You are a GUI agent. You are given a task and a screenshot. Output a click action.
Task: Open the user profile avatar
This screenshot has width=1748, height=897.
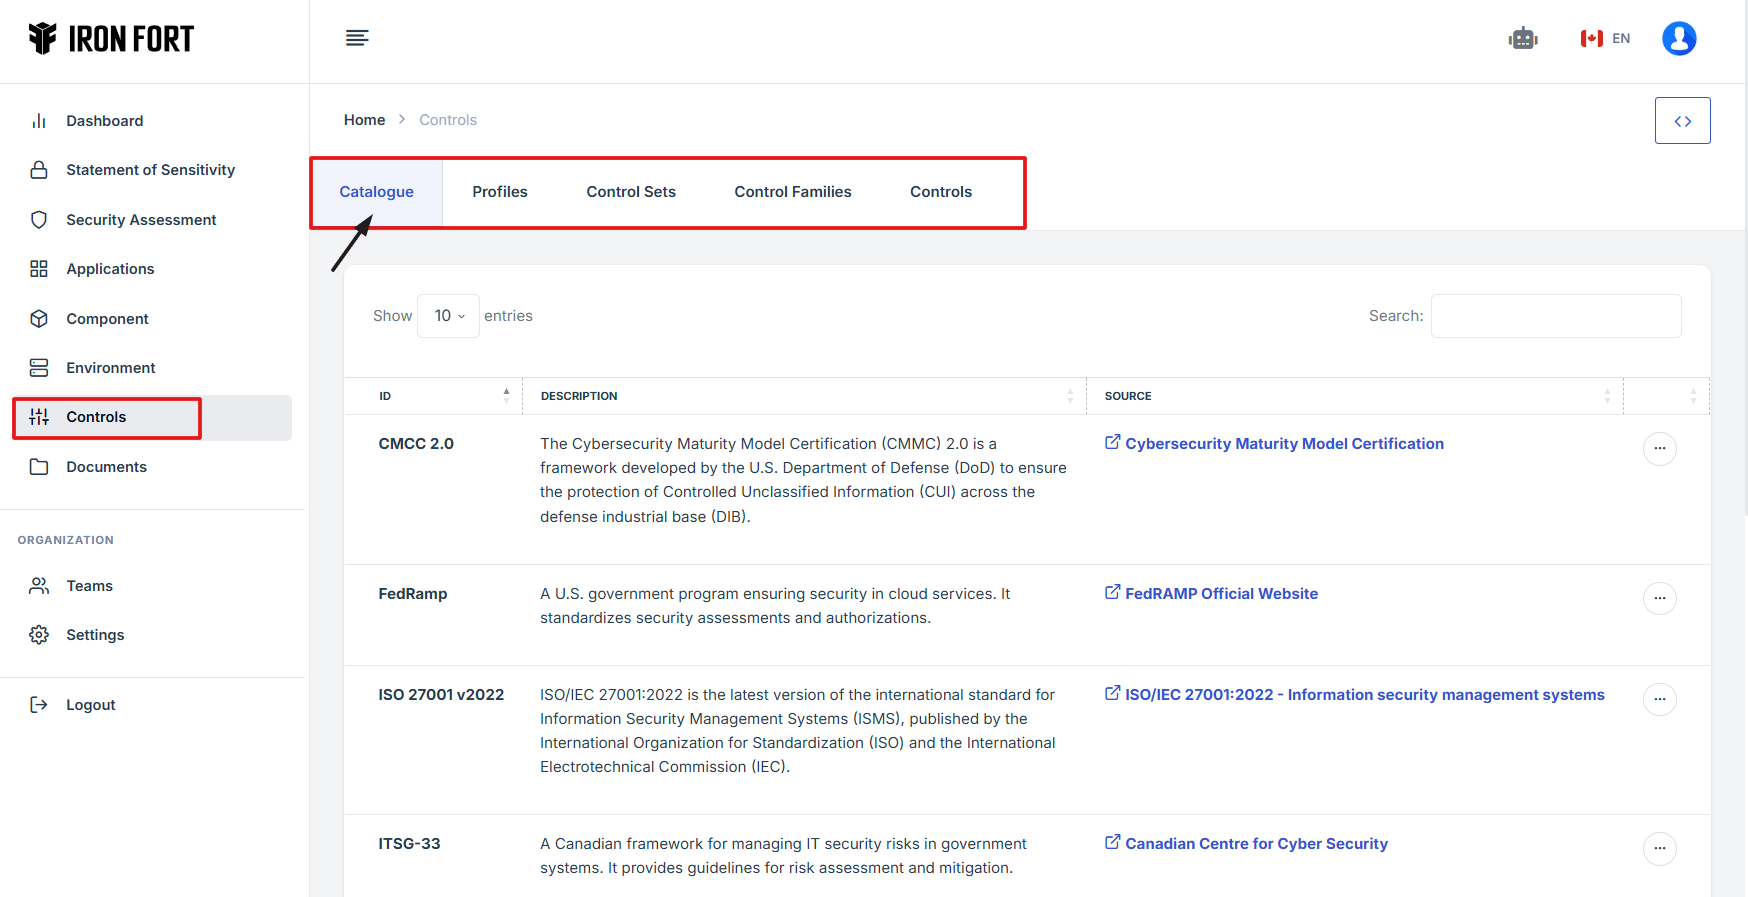click(x=1678, y=39)
